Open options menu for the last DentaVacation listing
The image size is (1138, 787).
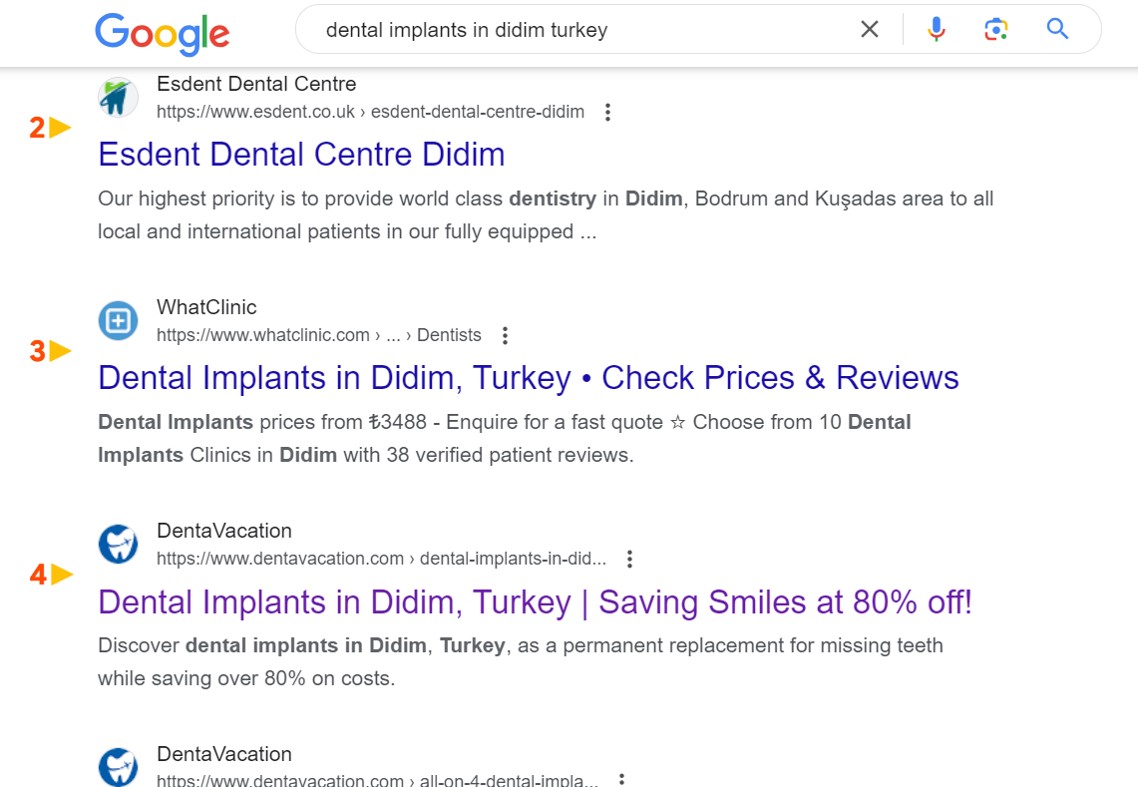(x=621, y=777)
